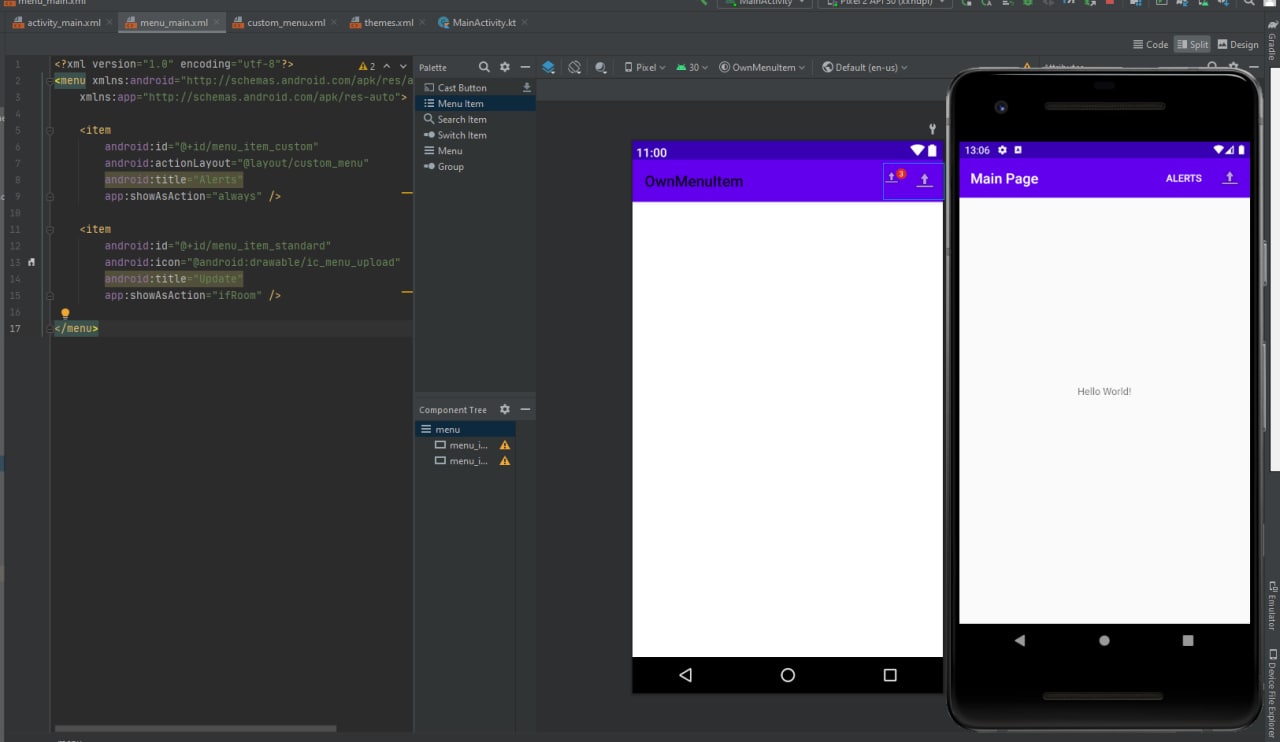
Task: Open Component Tree settings gear
Action: [505, 409]
